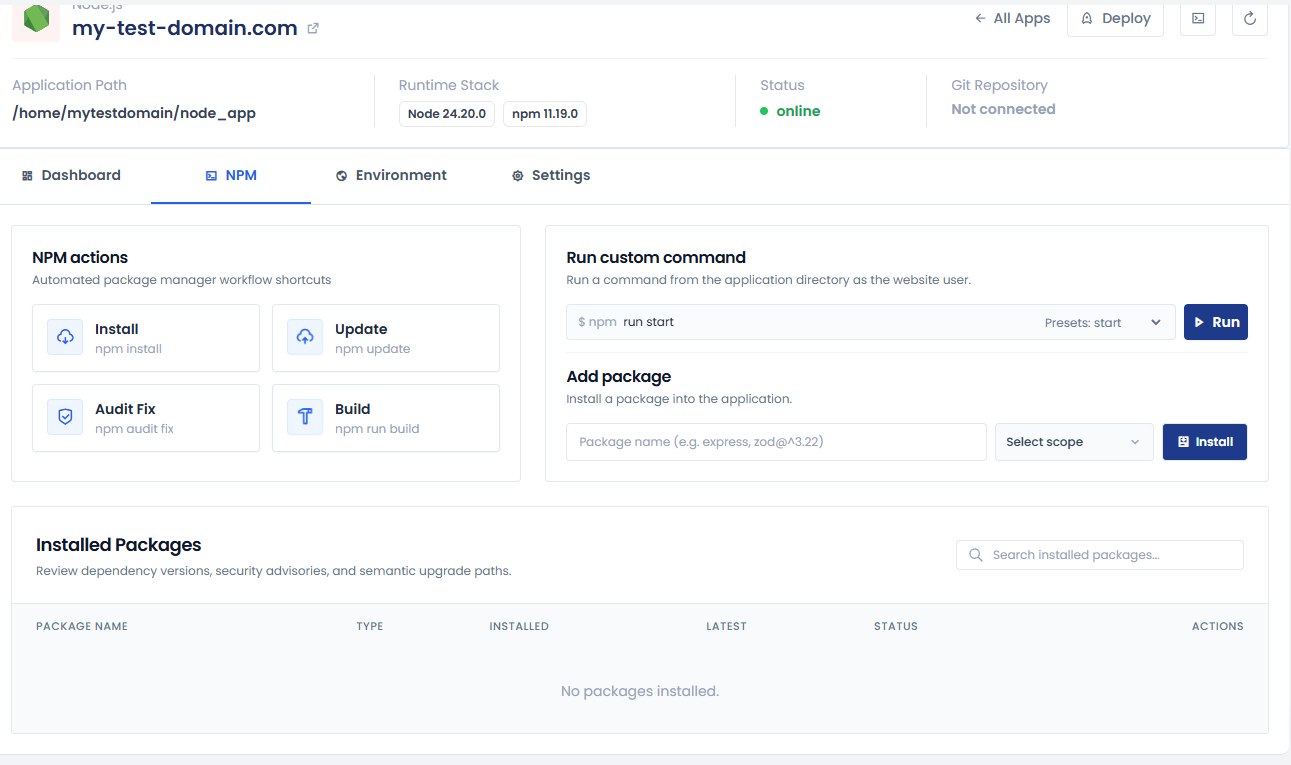The width and height of the screenshot is (1291, 765).
Task: Click the blue Install package button
Action: coord(1205,442)
